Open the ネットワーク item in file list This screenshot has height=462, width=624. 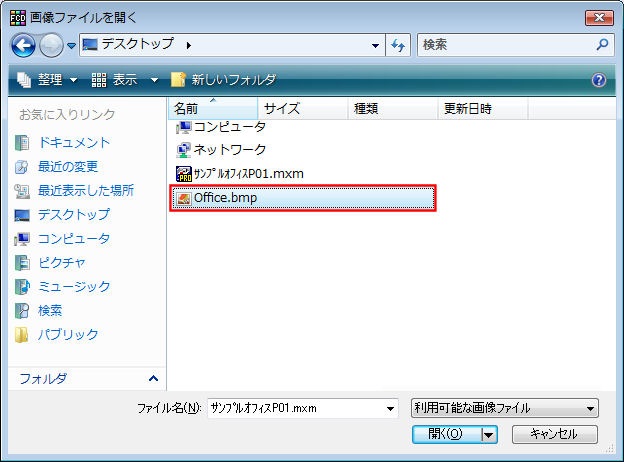229,150
